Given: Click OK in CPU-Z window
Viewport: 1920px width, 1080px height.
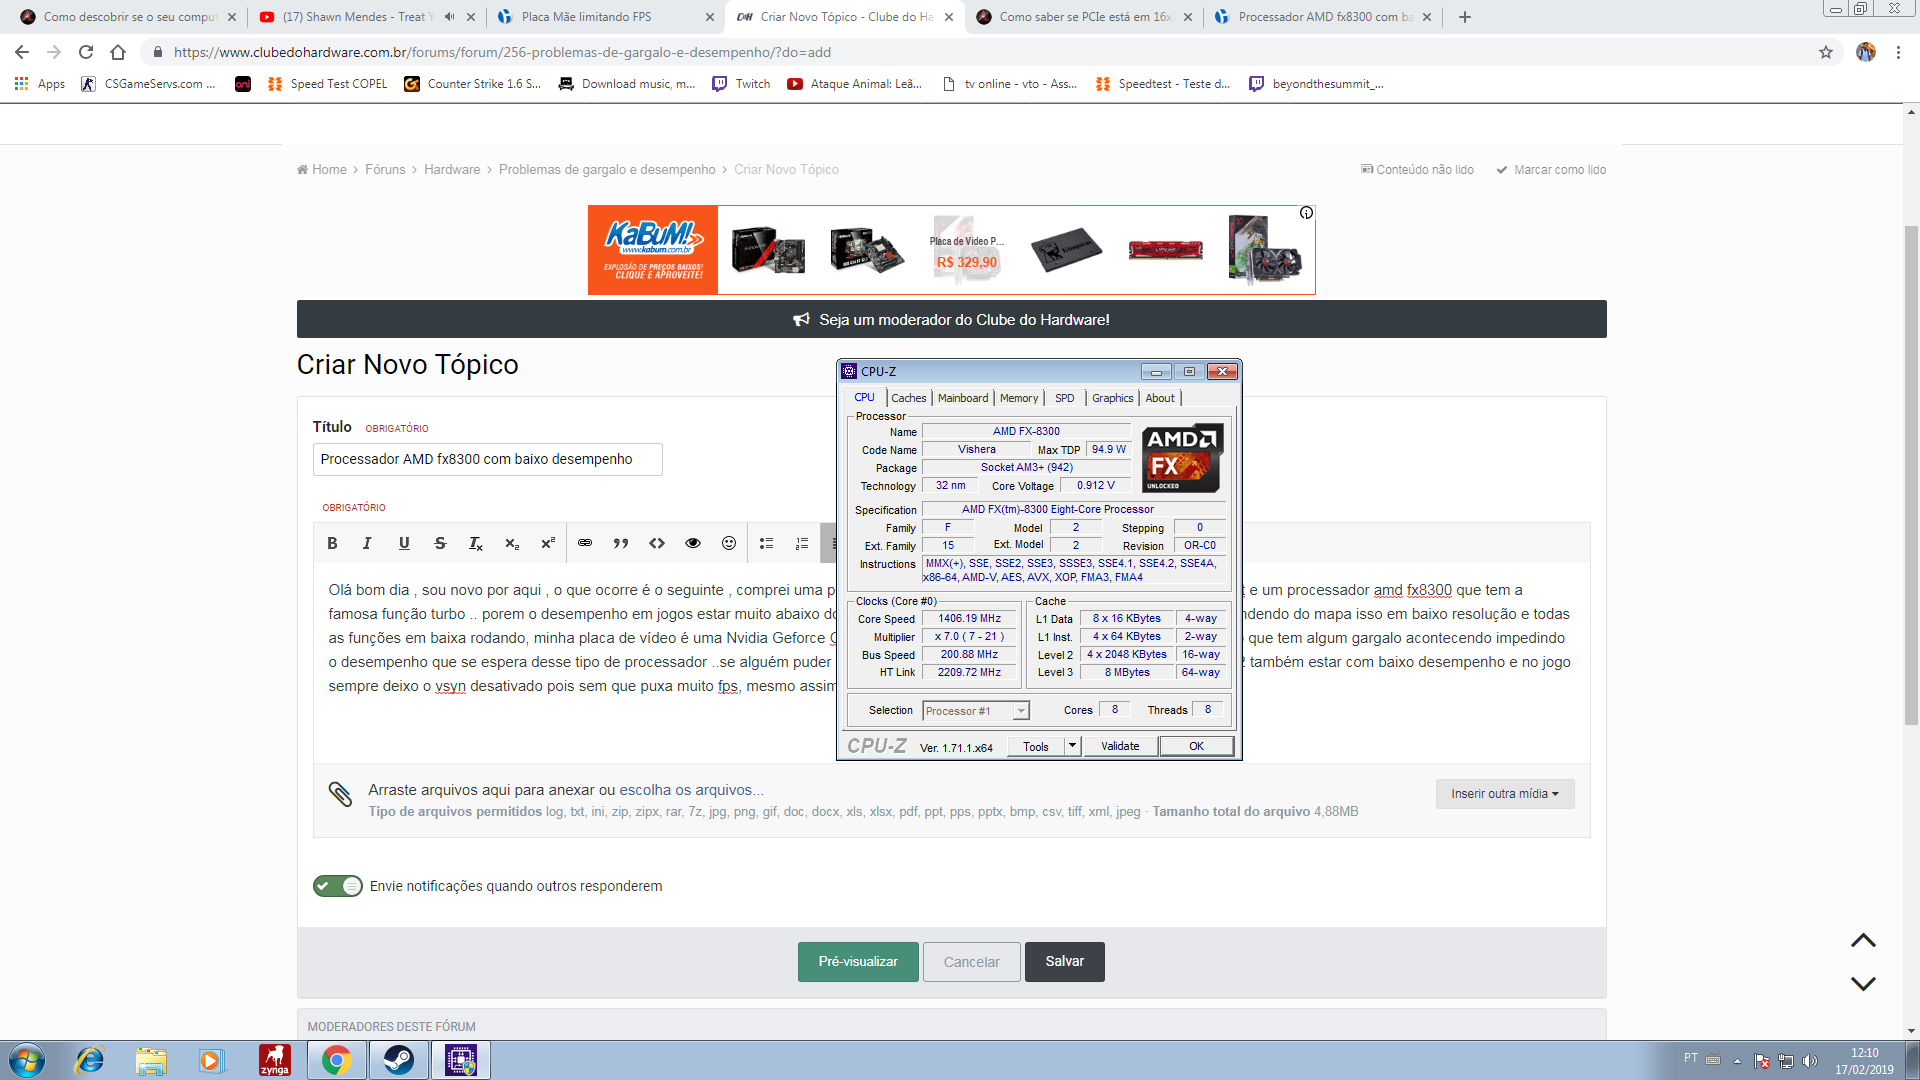Looking at the screenshot, I should click(1196, 746).
